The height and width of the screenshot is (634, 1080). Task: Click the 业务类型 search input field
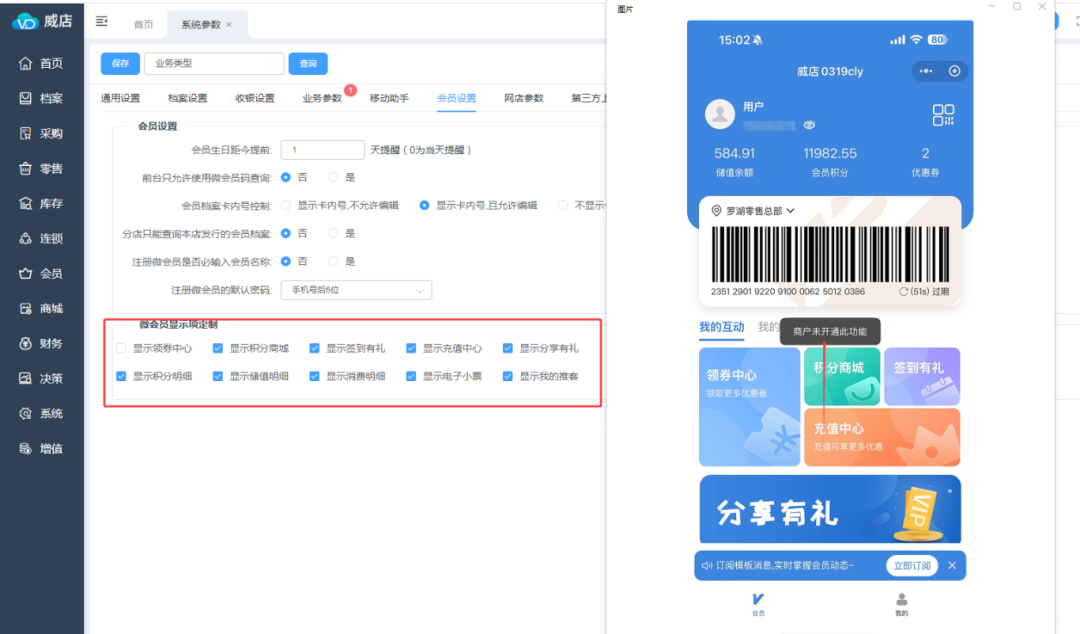coord(214,63)
